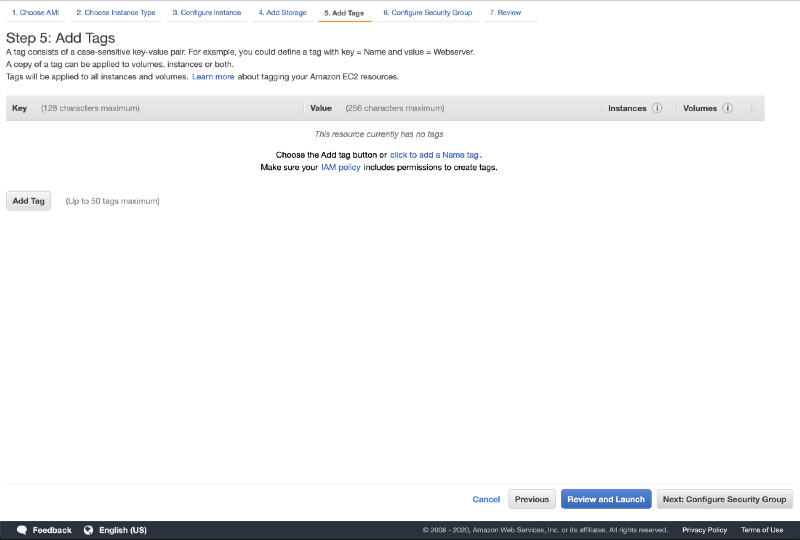Click the Feedback speech bubble icon
Image resolution: width=800 pixels, height=540 pixels.
[21, 530]
